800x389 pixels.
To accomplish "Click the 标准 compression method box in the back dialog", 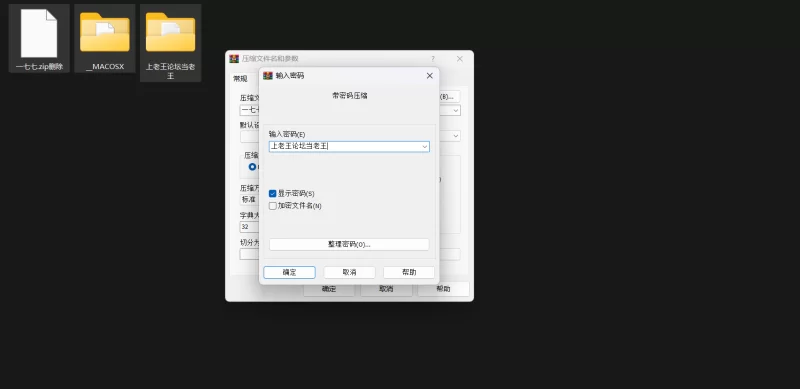I will click(x=249, y=200).
